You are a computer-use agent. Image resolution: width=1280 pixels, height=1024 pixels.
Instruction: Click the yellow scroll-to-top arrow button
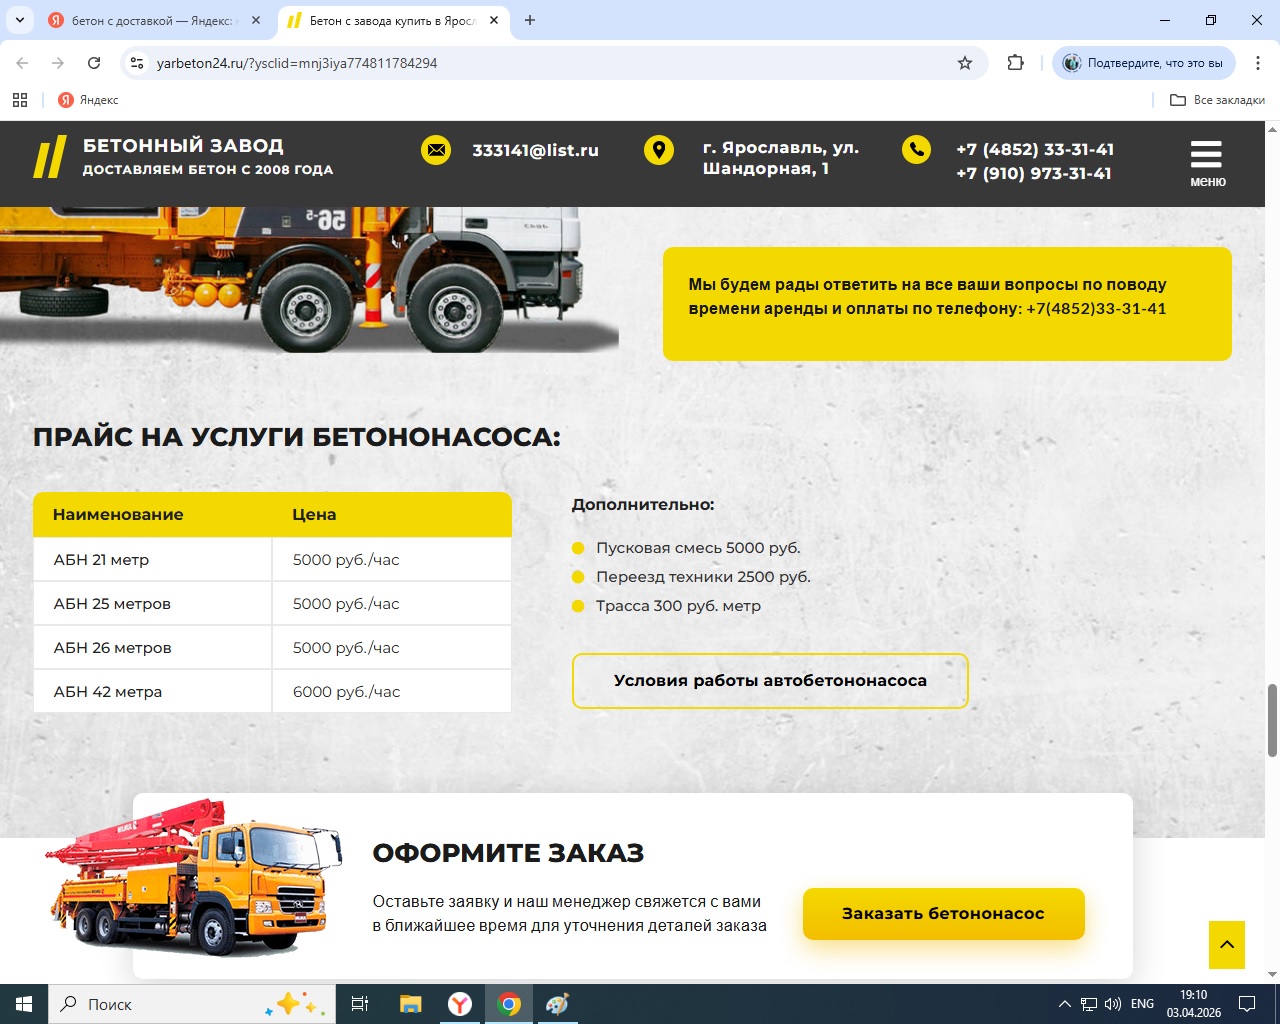pyautogui.click(x=1227, y=944)
